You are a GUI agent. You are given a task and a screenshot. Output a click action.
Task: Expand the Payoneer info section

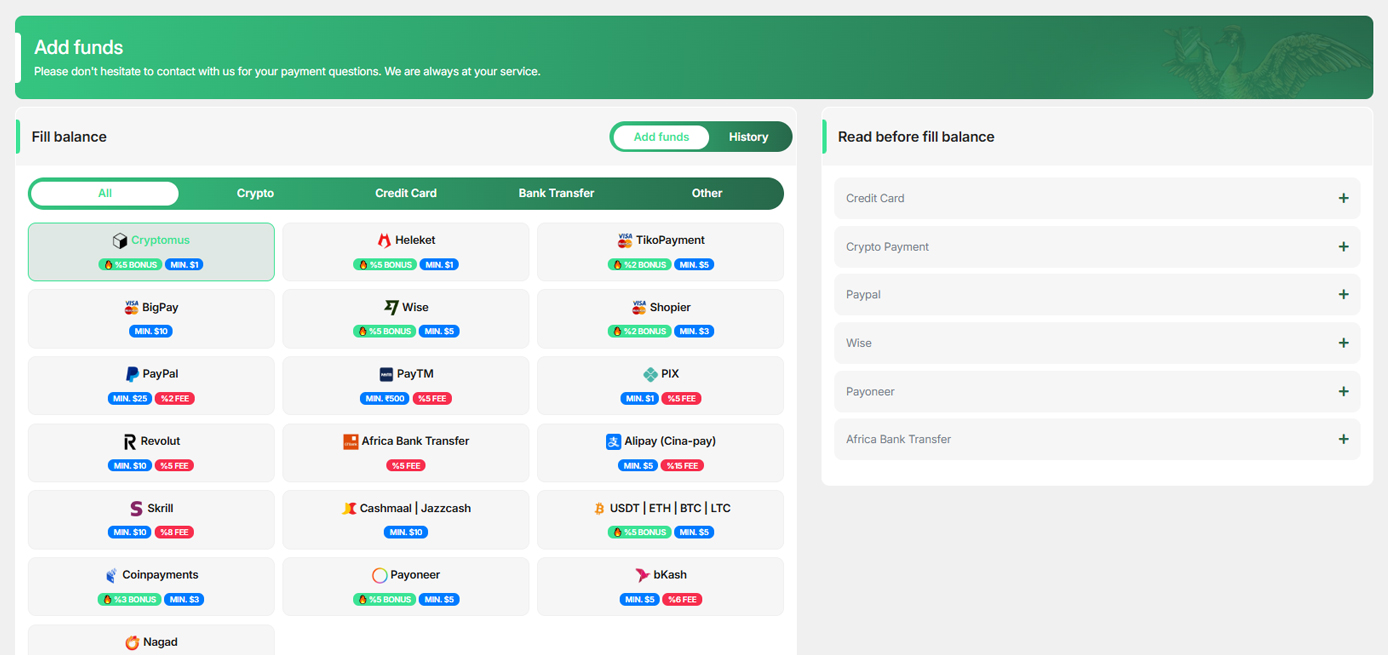coord(1097,391)
